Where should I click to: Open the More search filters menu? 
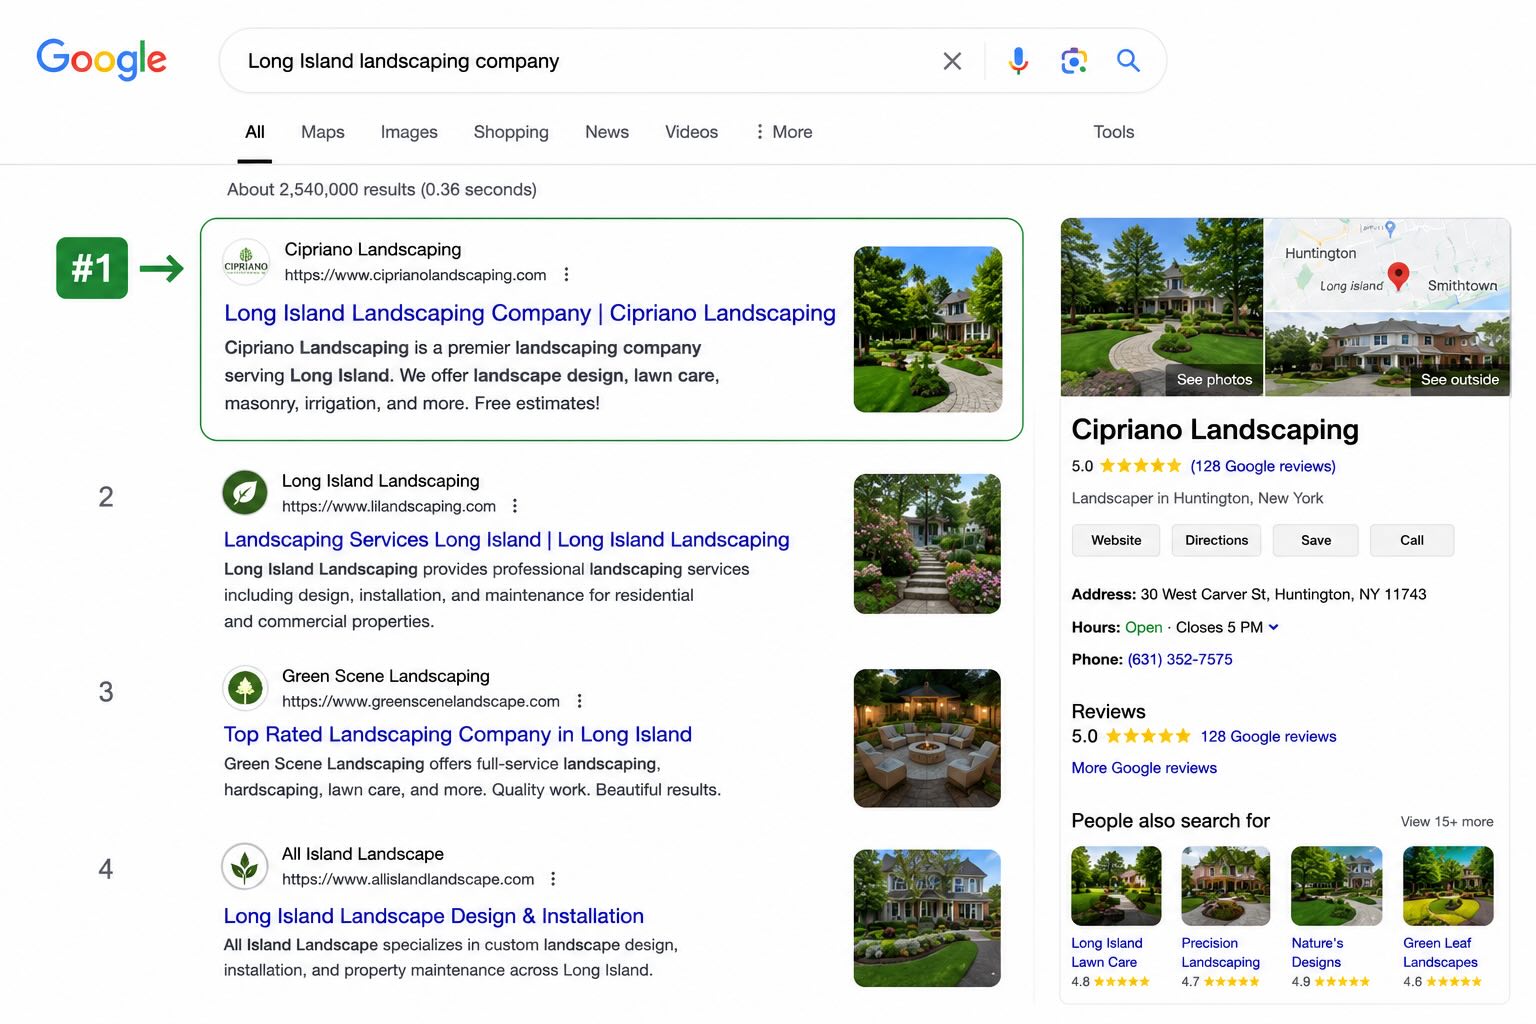784,132
